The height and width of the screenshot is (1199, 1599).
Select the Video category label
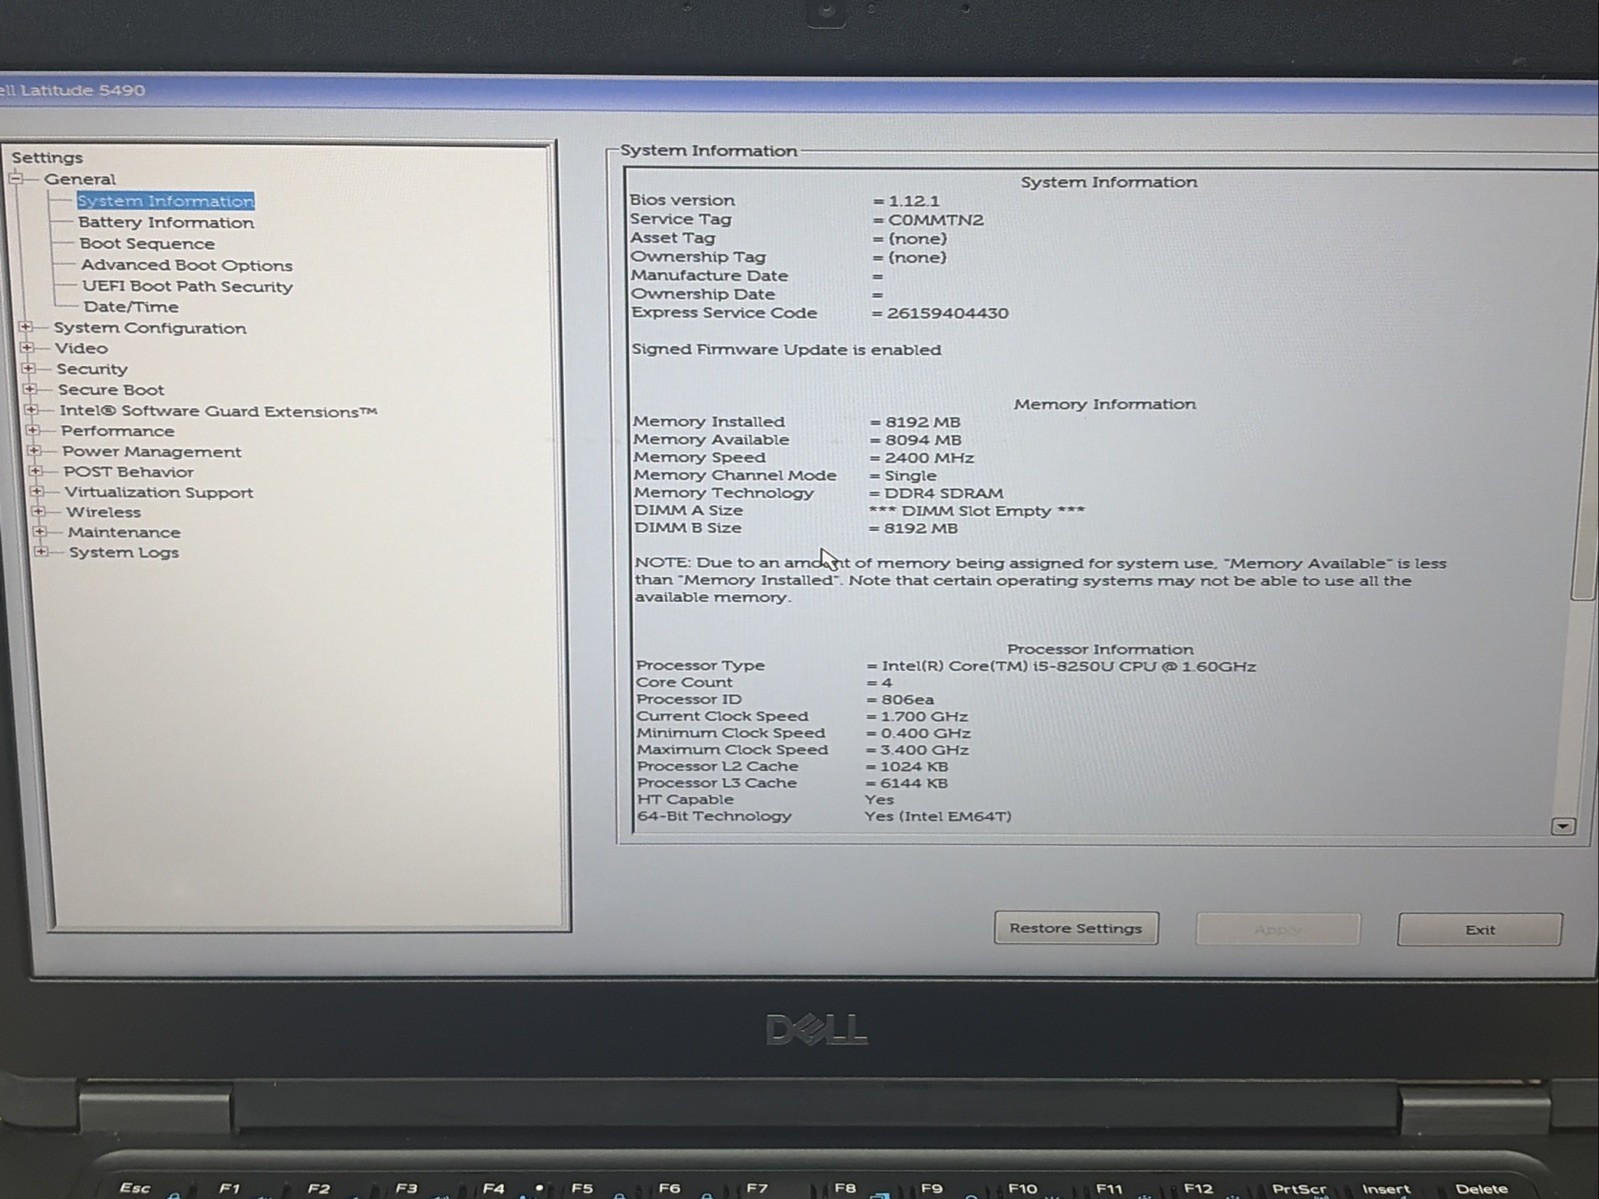coord(81,348)
